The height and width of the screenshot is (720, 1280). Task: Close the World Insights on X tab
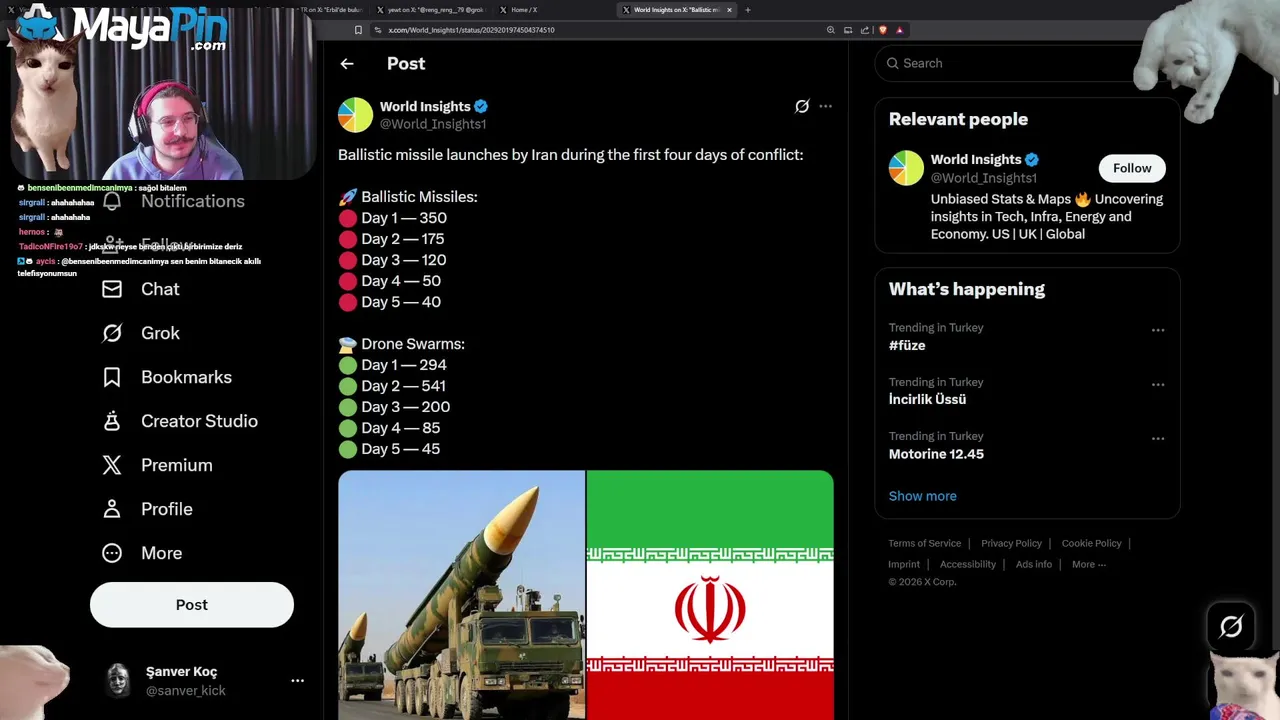pos(729,10)
